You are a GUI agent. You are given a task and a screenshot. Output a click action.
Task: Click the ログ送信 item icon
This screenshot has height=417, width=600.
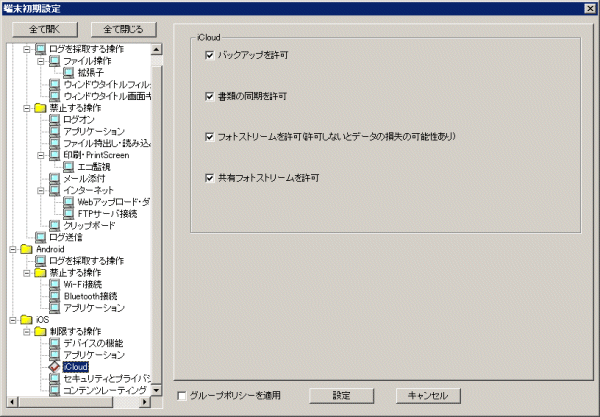tap(41, 237)
